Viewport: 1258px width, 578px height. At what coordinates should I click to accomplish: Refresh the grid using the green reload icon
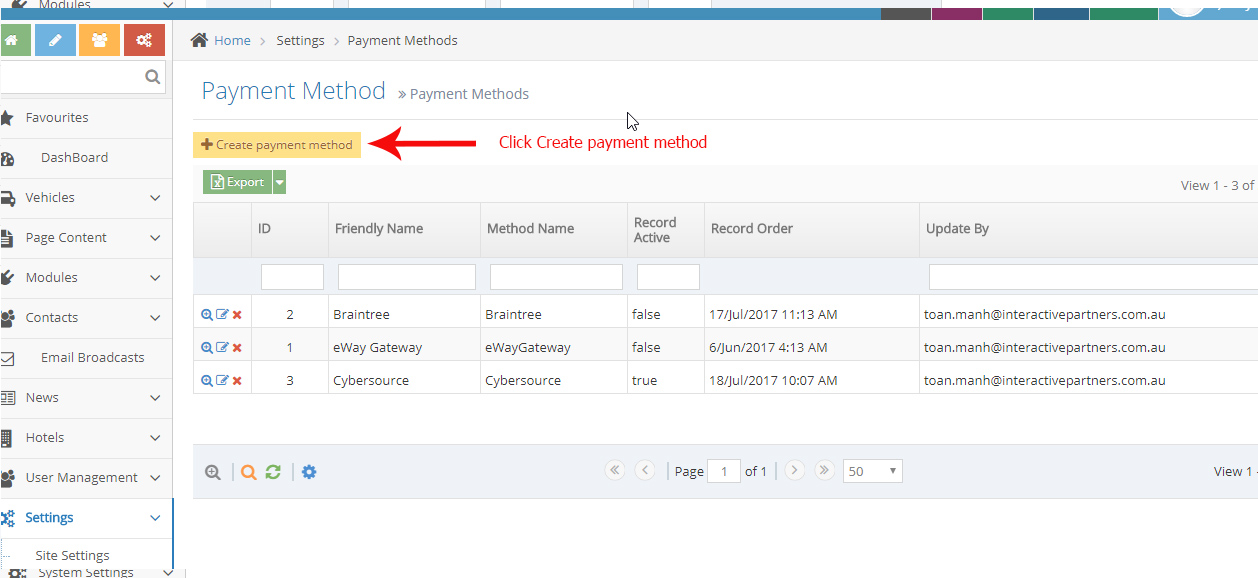click(273, 471)
